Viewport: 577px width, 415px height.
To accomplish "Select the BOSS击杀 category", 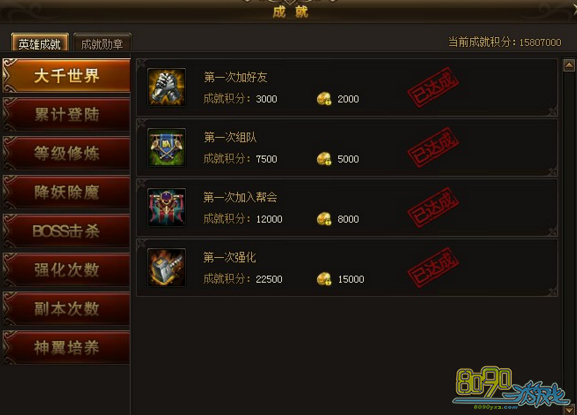I will [x=66, y=231].
